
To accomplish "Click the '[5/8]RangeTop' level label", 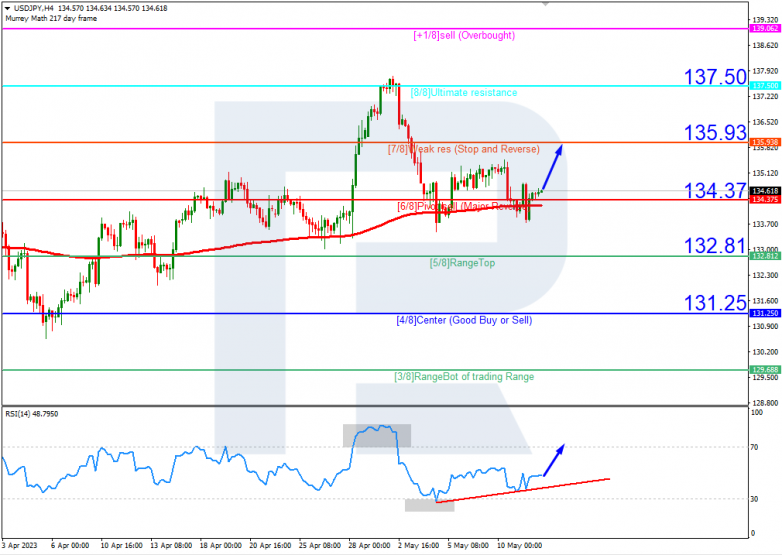I will point(462,263).
